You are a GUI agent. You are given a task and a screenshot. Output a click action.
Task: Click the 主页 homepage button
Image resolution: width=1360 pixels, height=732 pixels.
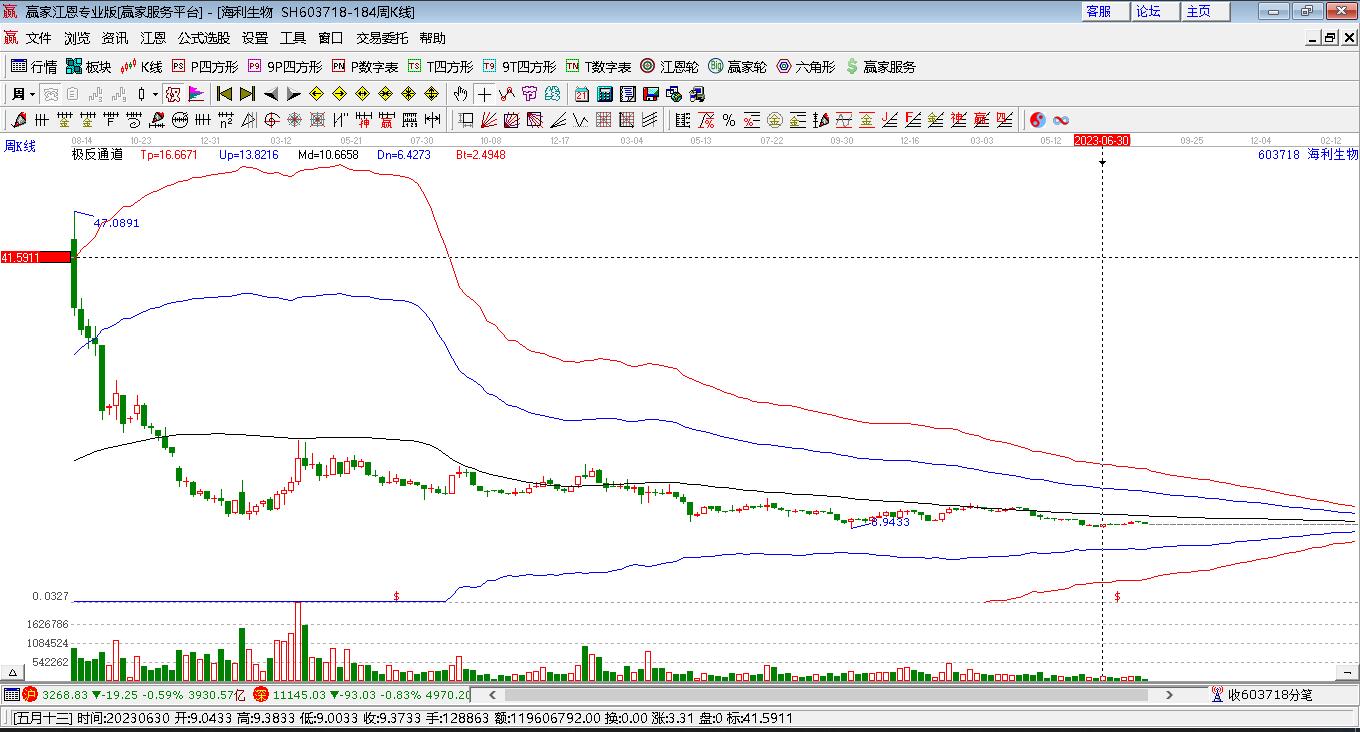coord(1205,11)
